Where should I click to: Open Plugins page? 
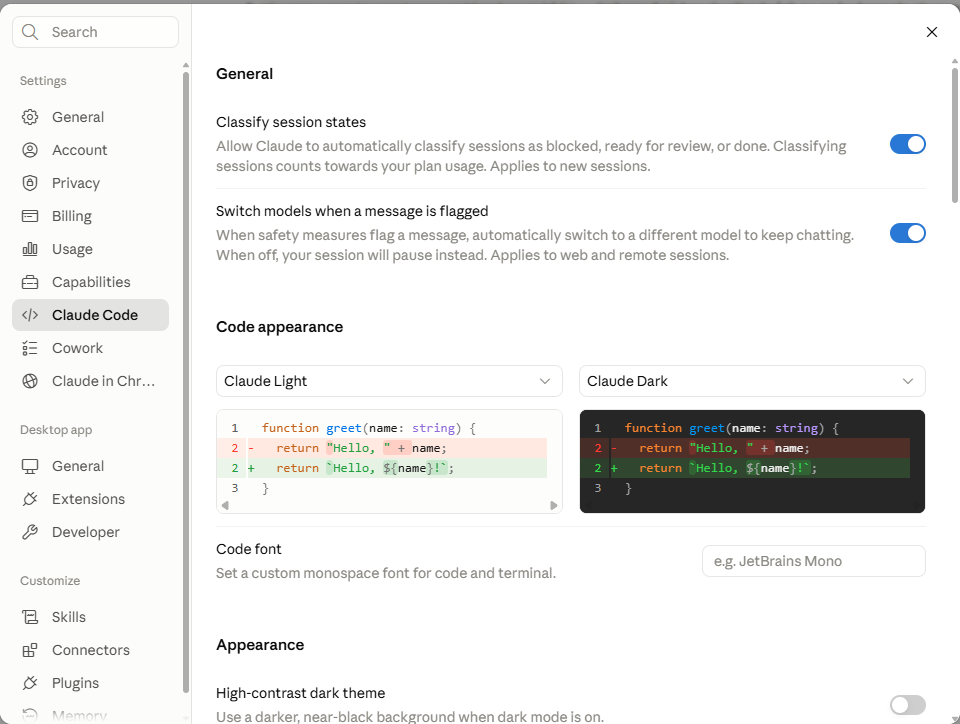tap(91, 683)
